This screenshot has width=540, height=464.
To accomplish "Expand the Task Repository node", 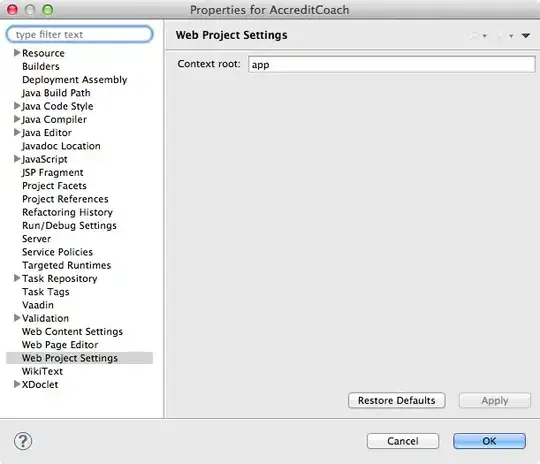I will click(17, 278).
